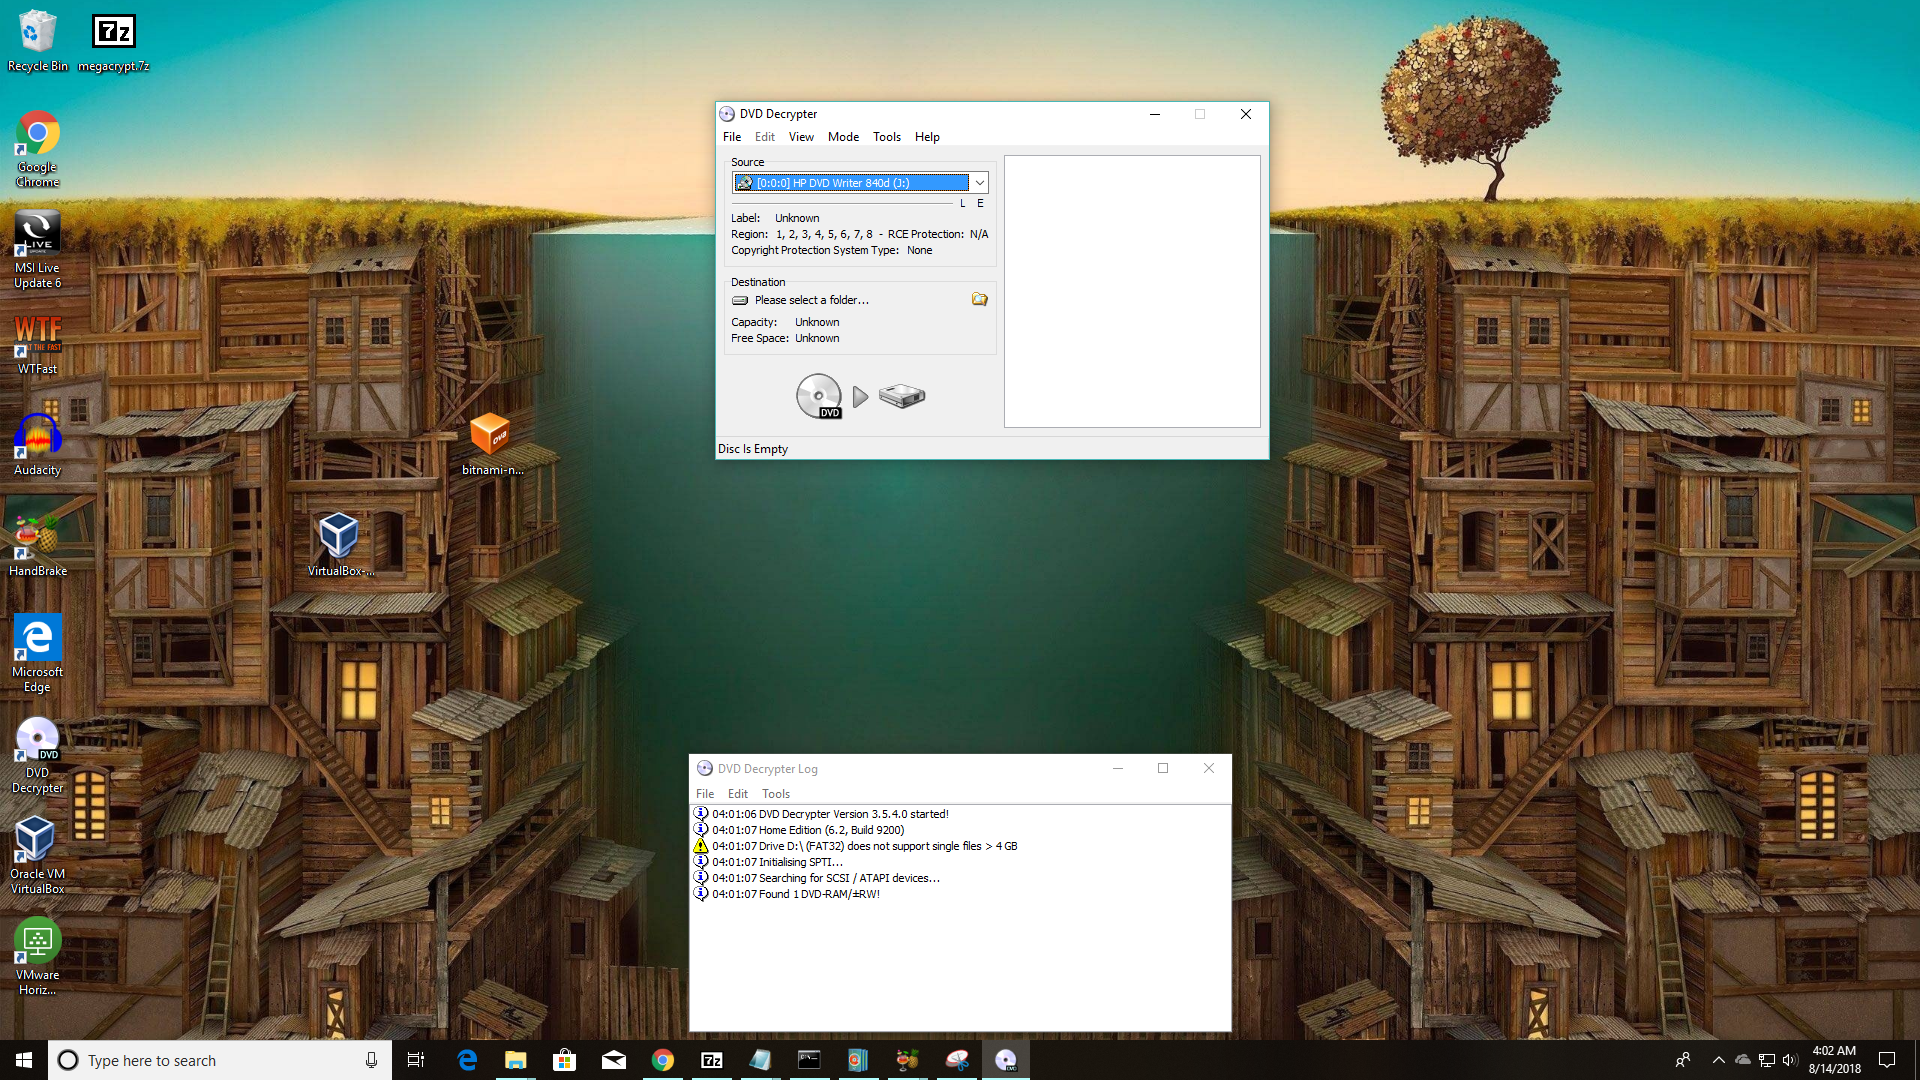This screenshot has width=1920, height=1080.
Task: Toggle the DVD decode playback button
Action: [x=858, y=394]
